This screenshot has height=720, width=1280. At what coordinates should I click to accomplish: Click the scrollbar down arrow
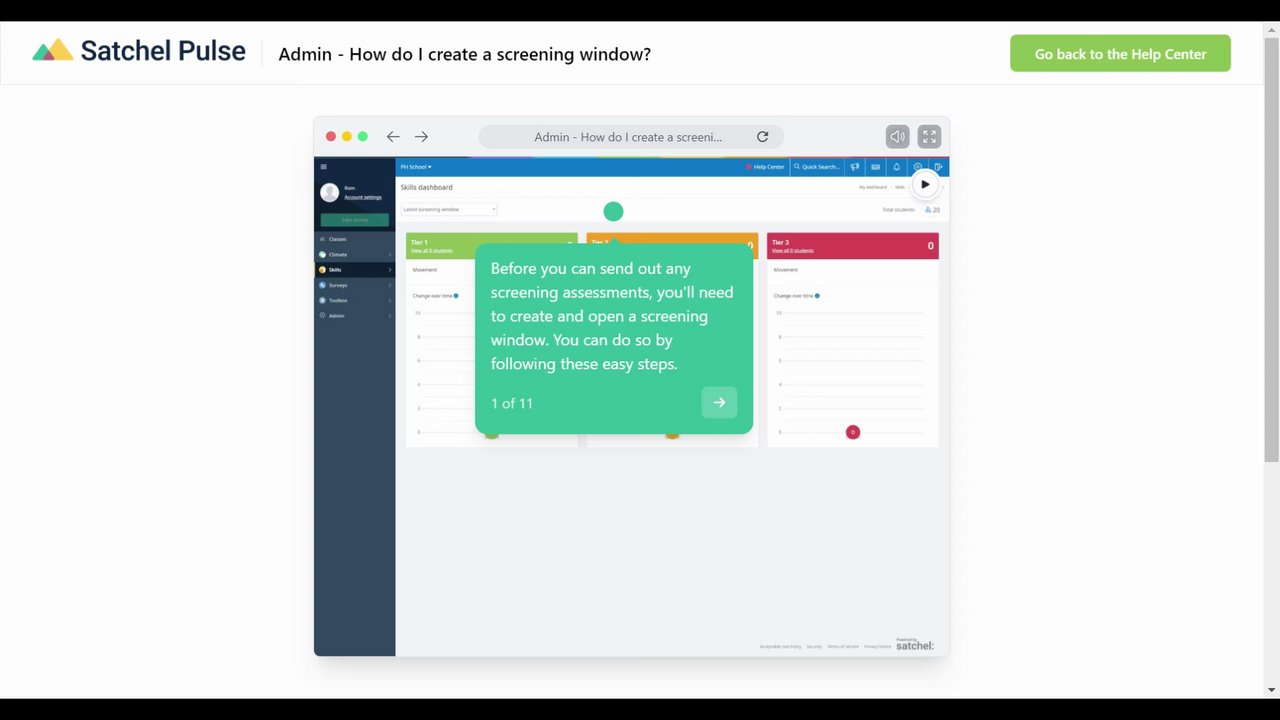1271,689
